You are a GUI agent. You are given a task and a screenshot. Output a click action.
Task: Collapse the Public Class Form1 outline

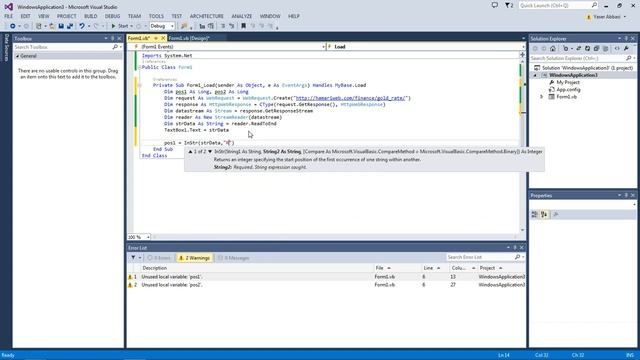pos(140,67)
